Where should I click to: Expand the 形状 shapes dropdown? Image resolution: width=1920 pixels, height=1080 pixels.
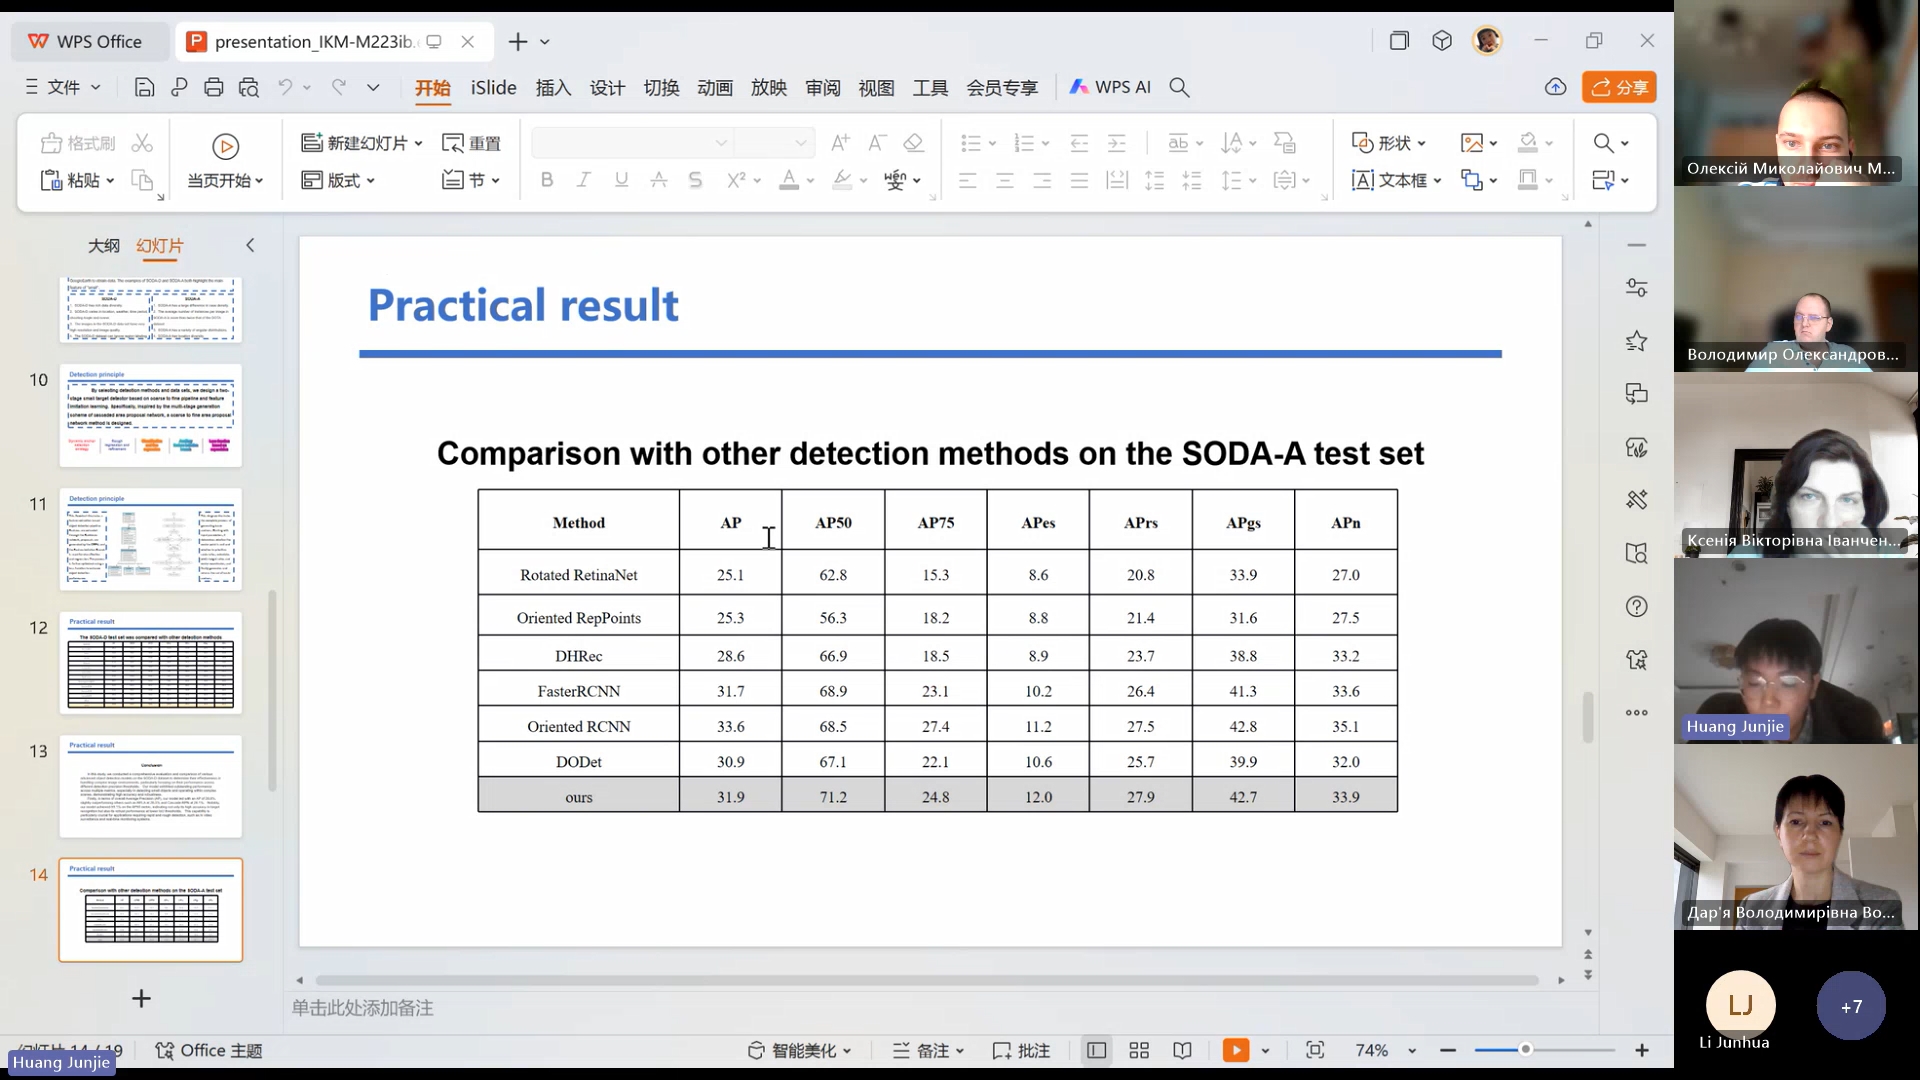(x=1421, y=144)
